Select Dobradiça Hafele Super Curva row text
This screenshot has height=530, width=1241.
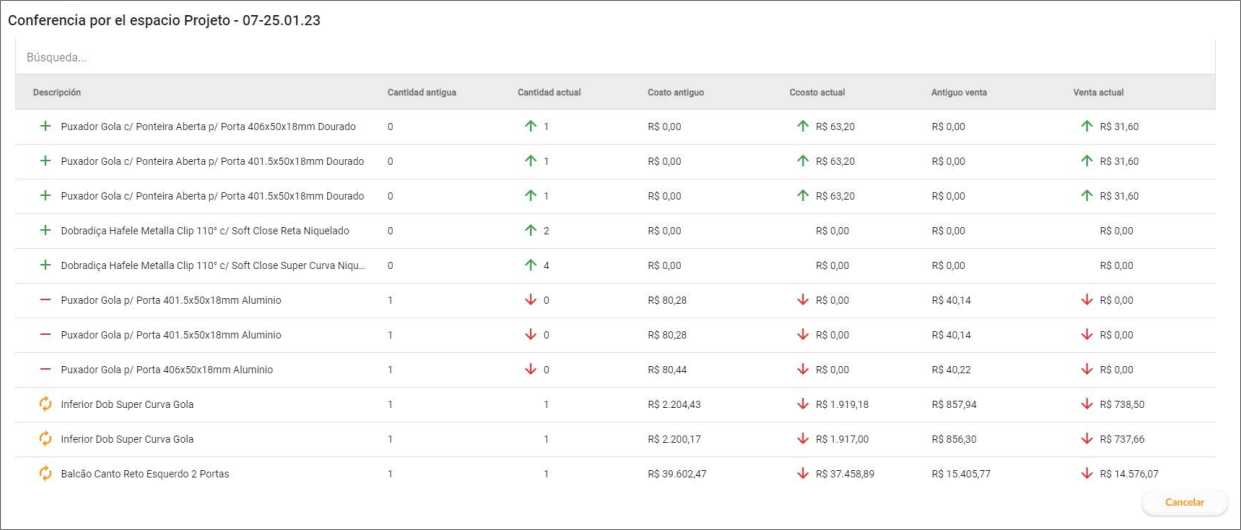(x=213, y=266)
